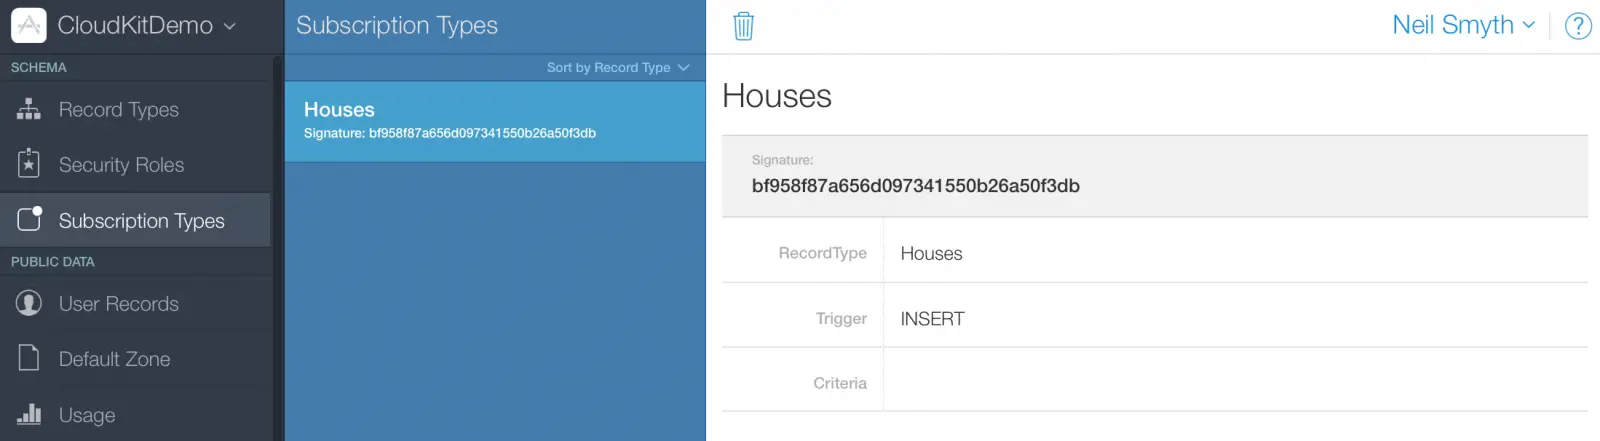
Task: Open Default Zone label in sidebar
Action: pyautogui.click(x=114, y=359)
